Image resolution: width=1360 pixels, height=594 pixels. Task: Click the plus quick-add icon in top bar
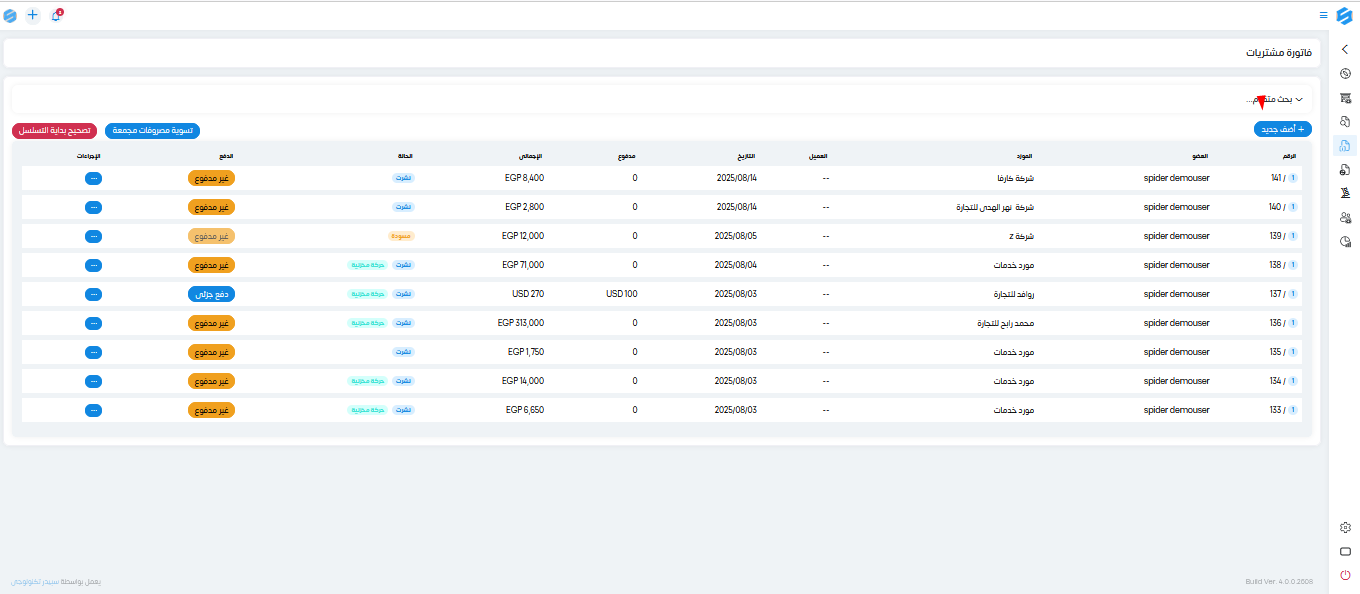pyautogui.click(x=33, y=15)
